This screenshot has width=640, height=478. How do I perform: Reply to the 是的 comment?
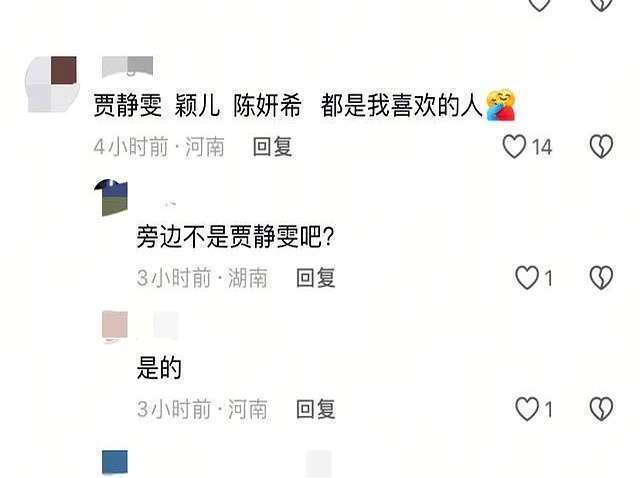point(316,409)
